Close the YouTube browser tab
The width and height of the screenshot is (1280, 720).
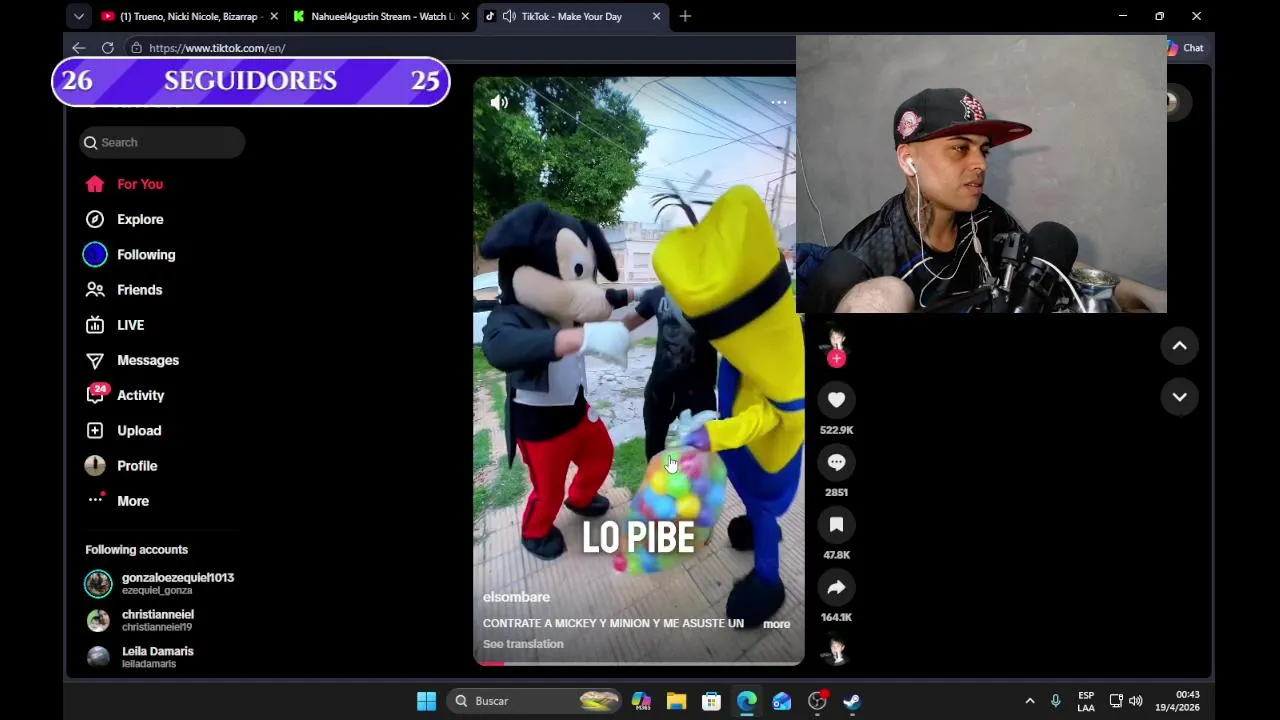(274, 16)
